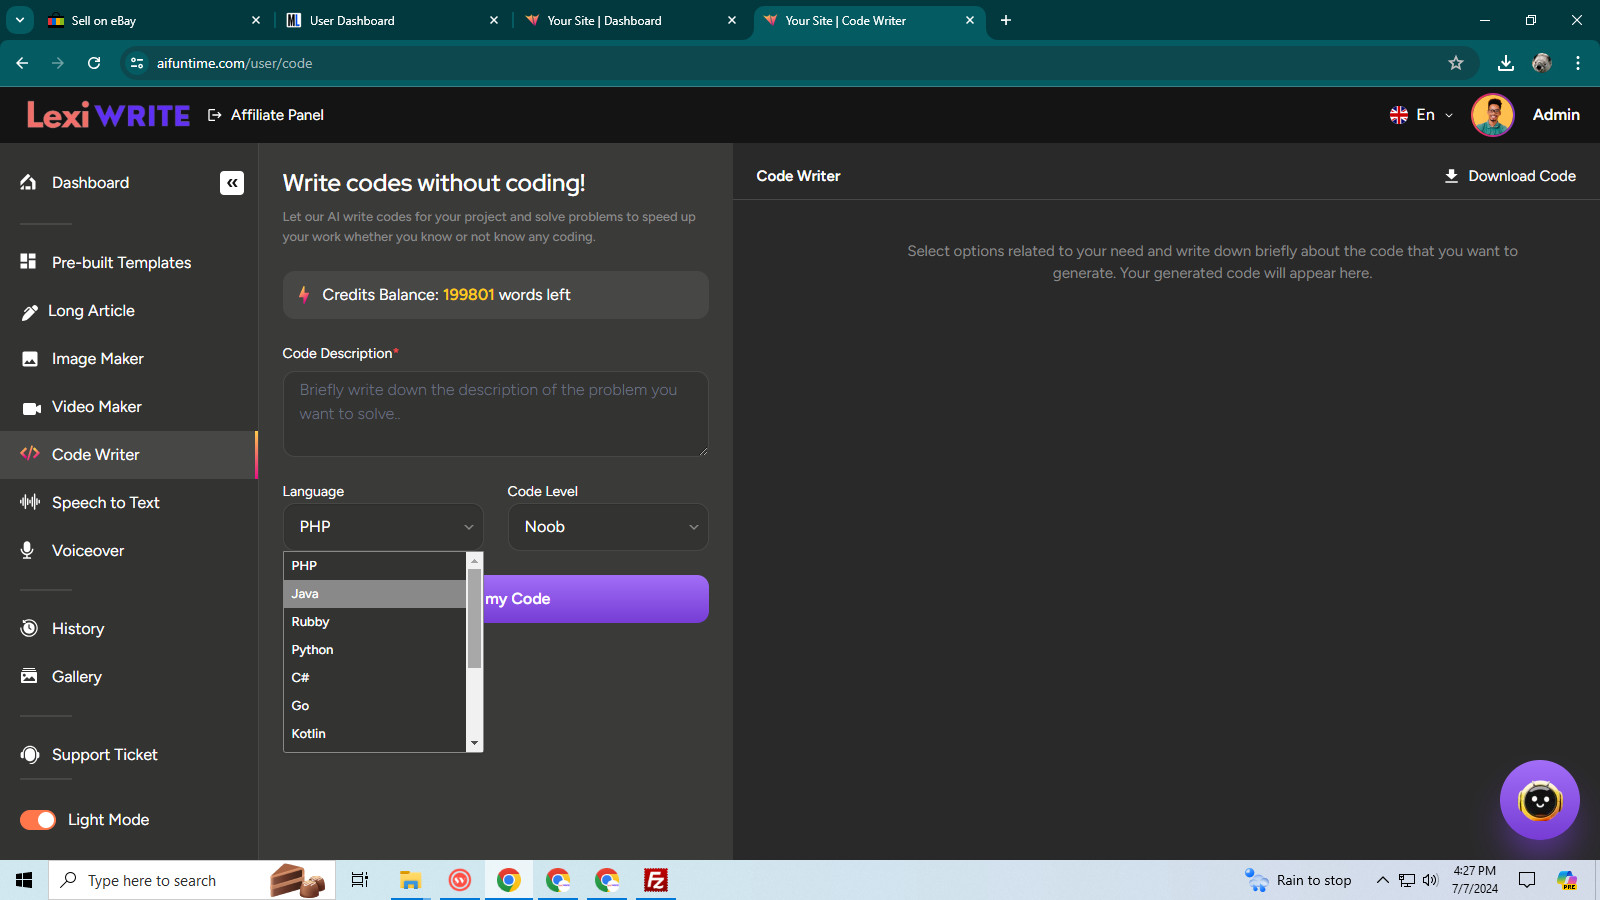Switch to the User Dashboard browser tab
Image resolution: width=1600 pixels, height=900 pixels.
click(x=392, y=20)
